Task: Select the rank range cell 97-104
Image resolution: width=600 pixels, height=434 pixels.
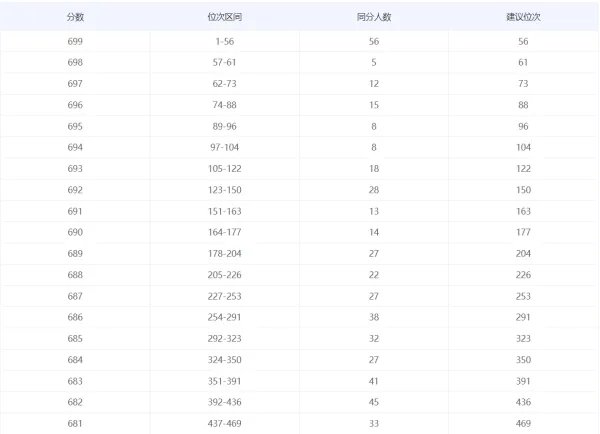Action: (224, 147)
